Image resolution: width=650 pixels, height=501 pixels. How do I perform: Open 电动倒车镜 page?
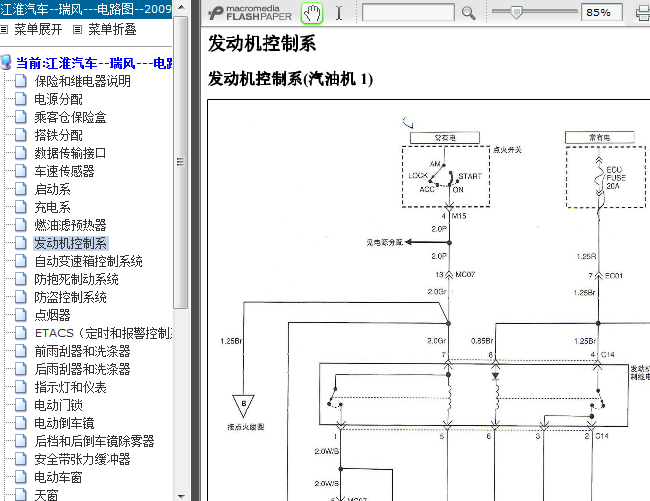[65, 424]
